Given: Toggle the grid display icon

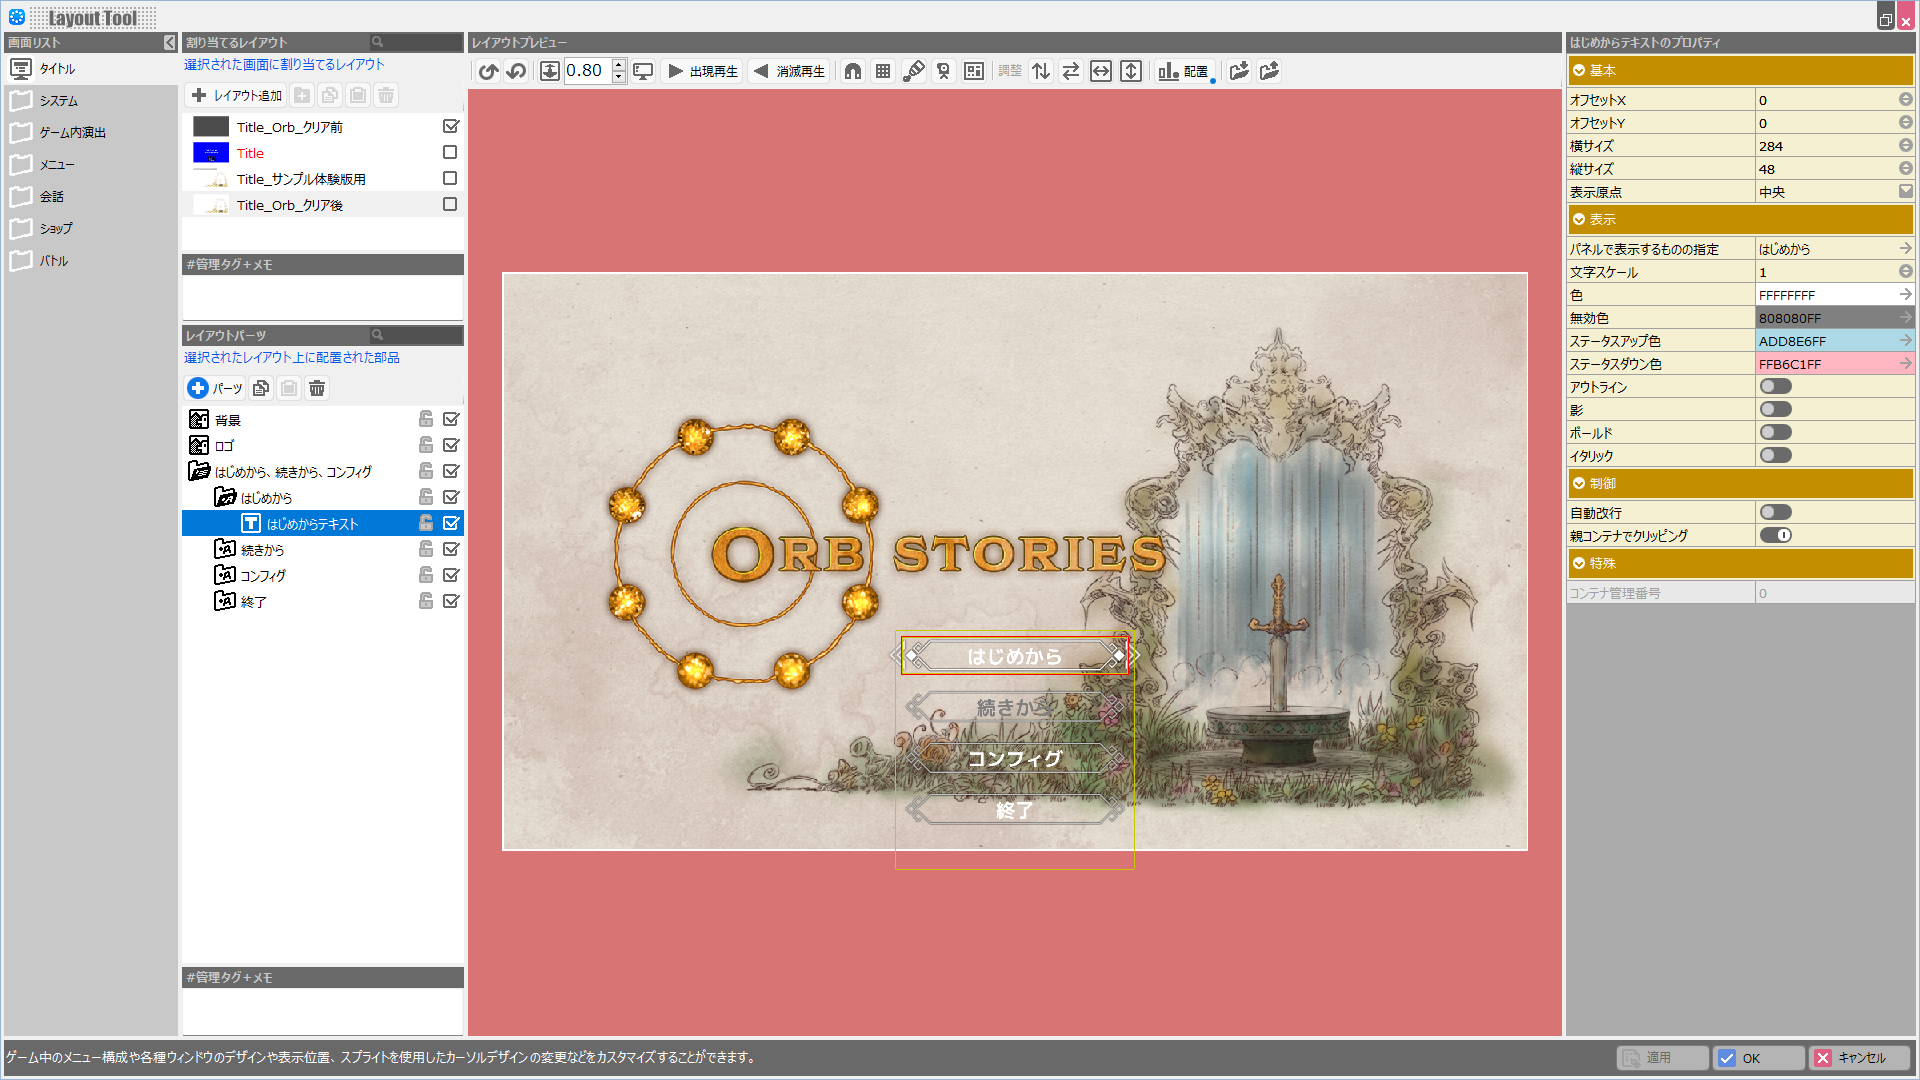Looking at the screenshot, I should [x=882, y=71].
